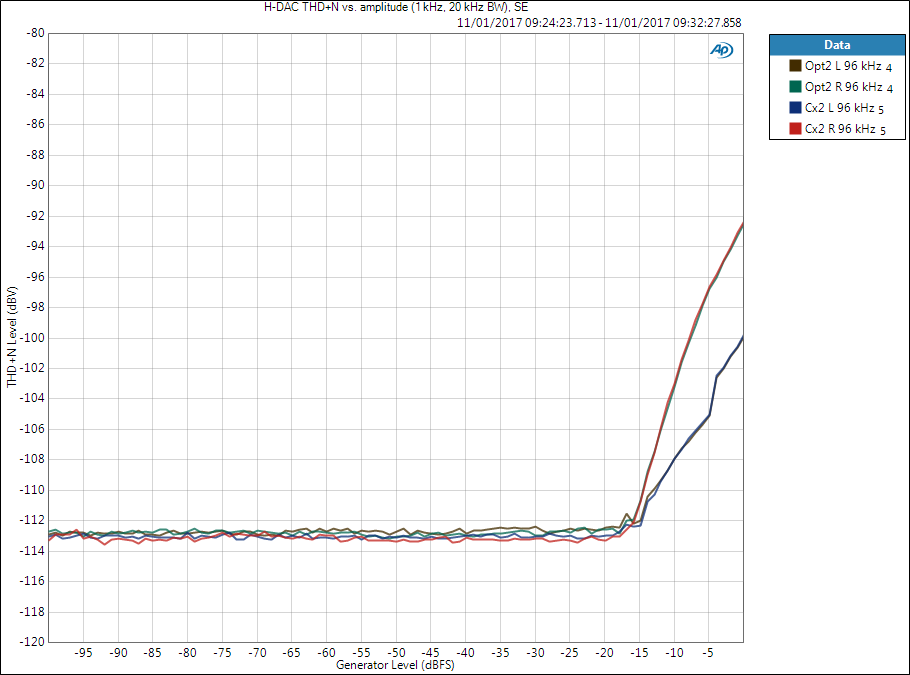This screenshot has height=675, width=910.
Task: Click the '-15' tick on the Generator Level axis
Action: (x=639, y=653)
